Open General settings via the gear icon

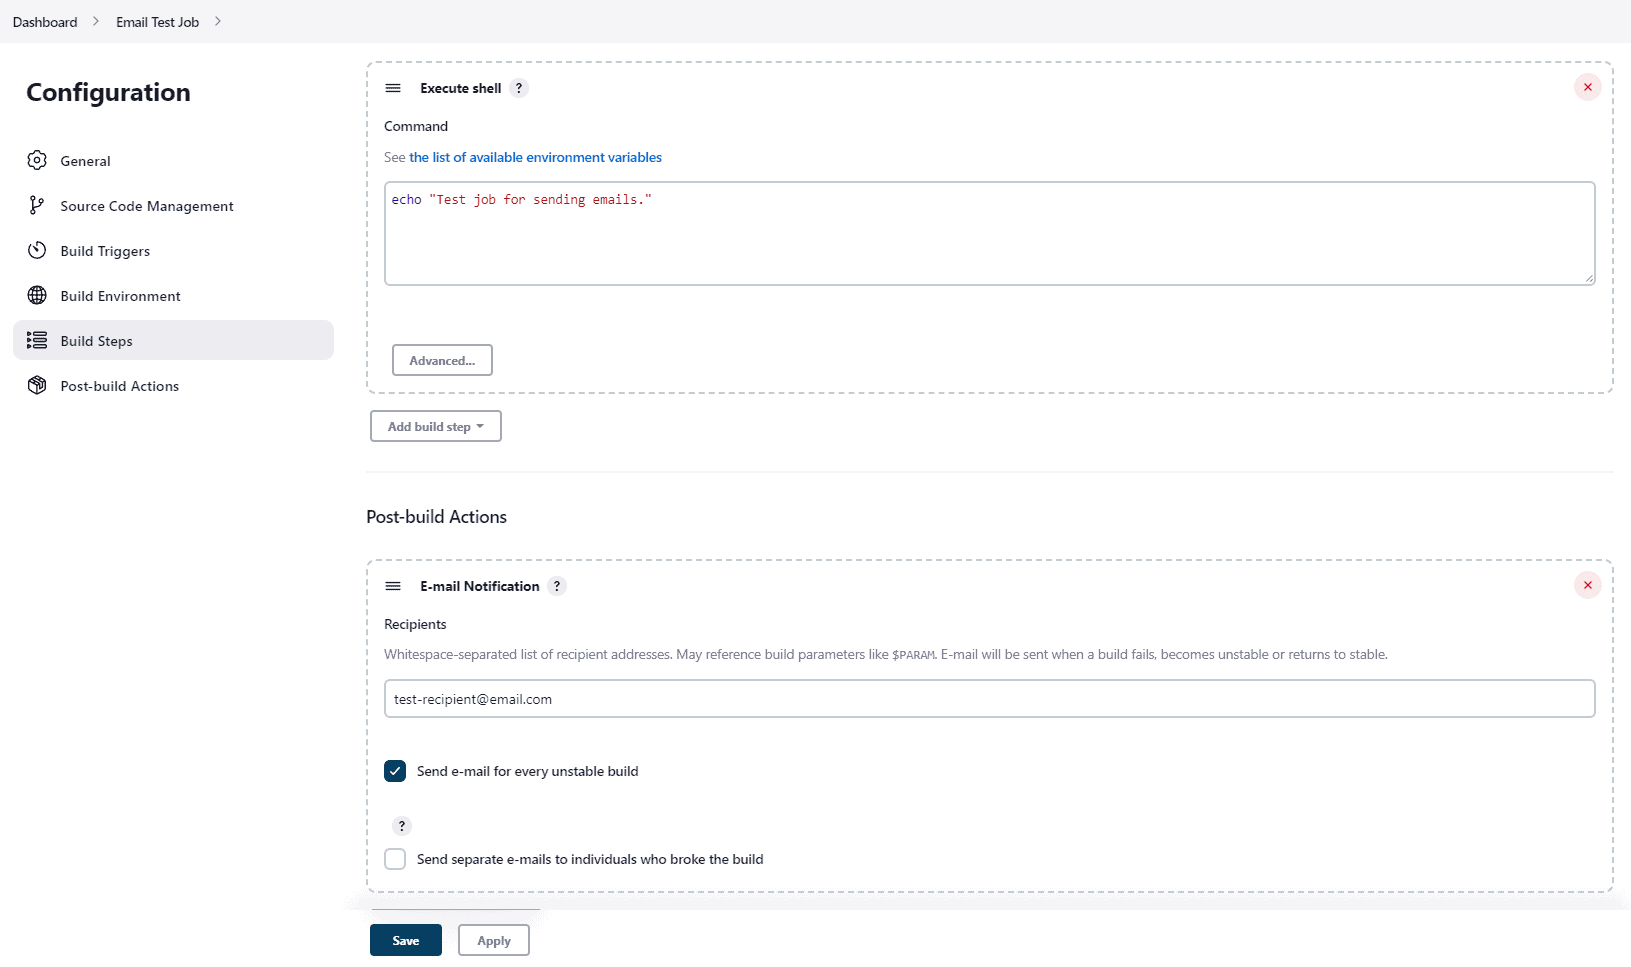click(37, 160)
